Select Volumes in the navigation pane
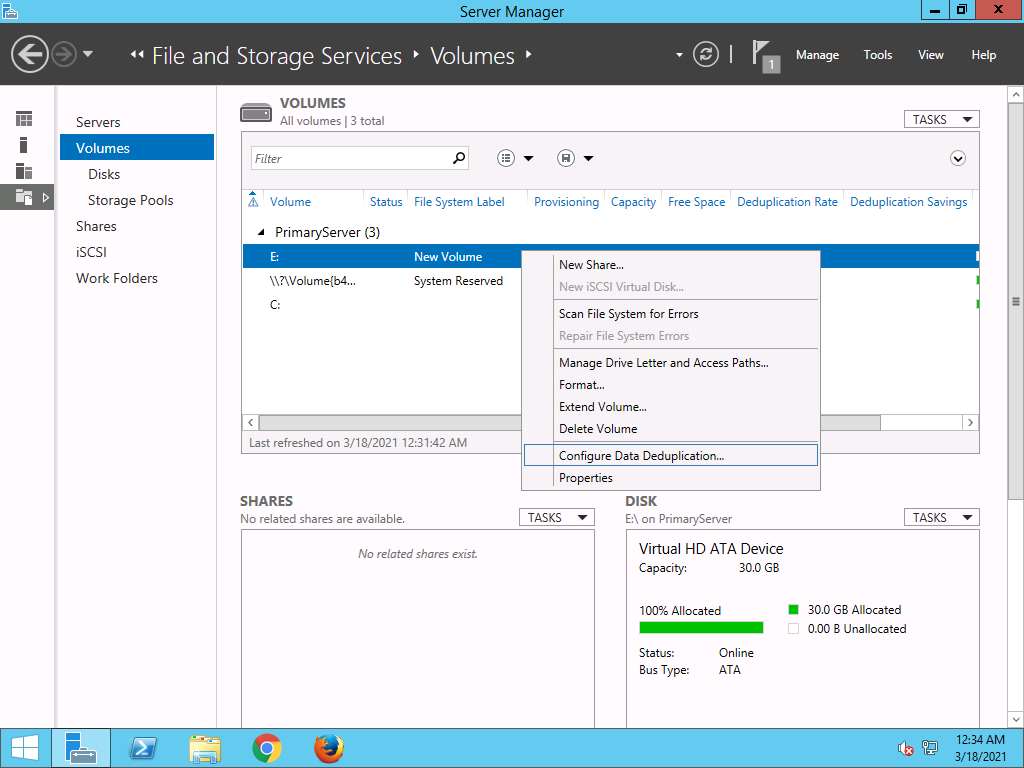 136,148
